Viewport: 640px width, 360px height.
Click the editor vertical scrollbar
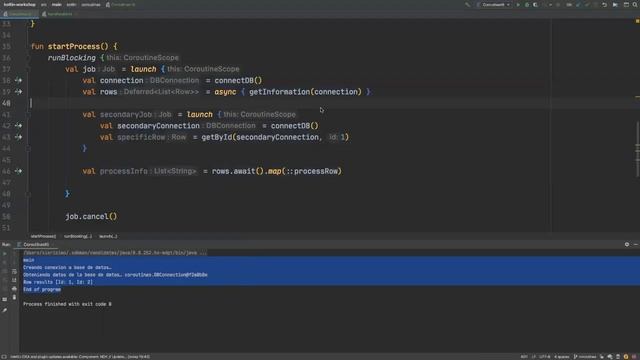coord(637,149)
